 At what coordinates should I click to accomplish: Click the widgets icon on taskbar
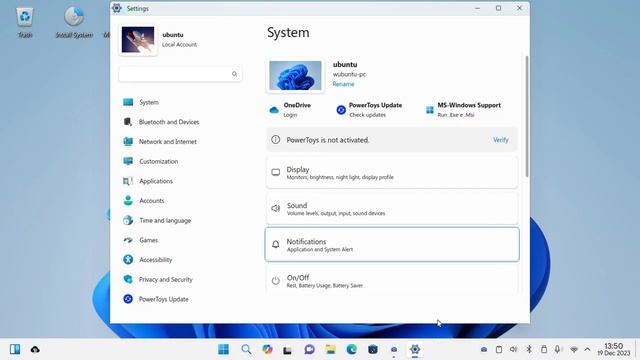pos(15,349)
